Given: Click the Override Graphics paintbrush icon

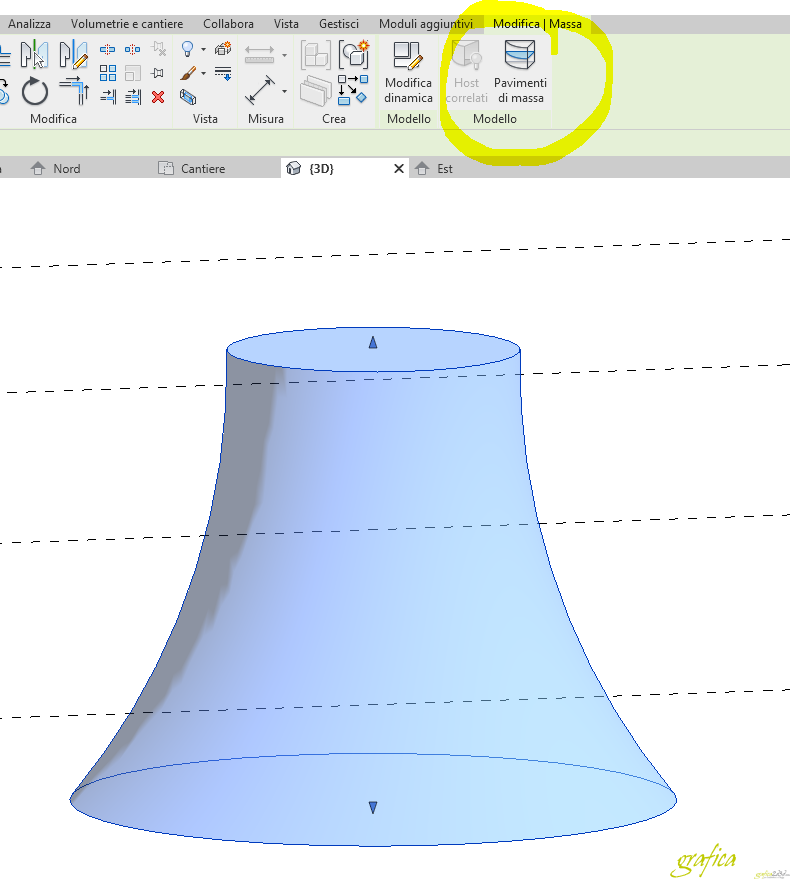Looking at the screenshot, I should (x=188, y=73).
